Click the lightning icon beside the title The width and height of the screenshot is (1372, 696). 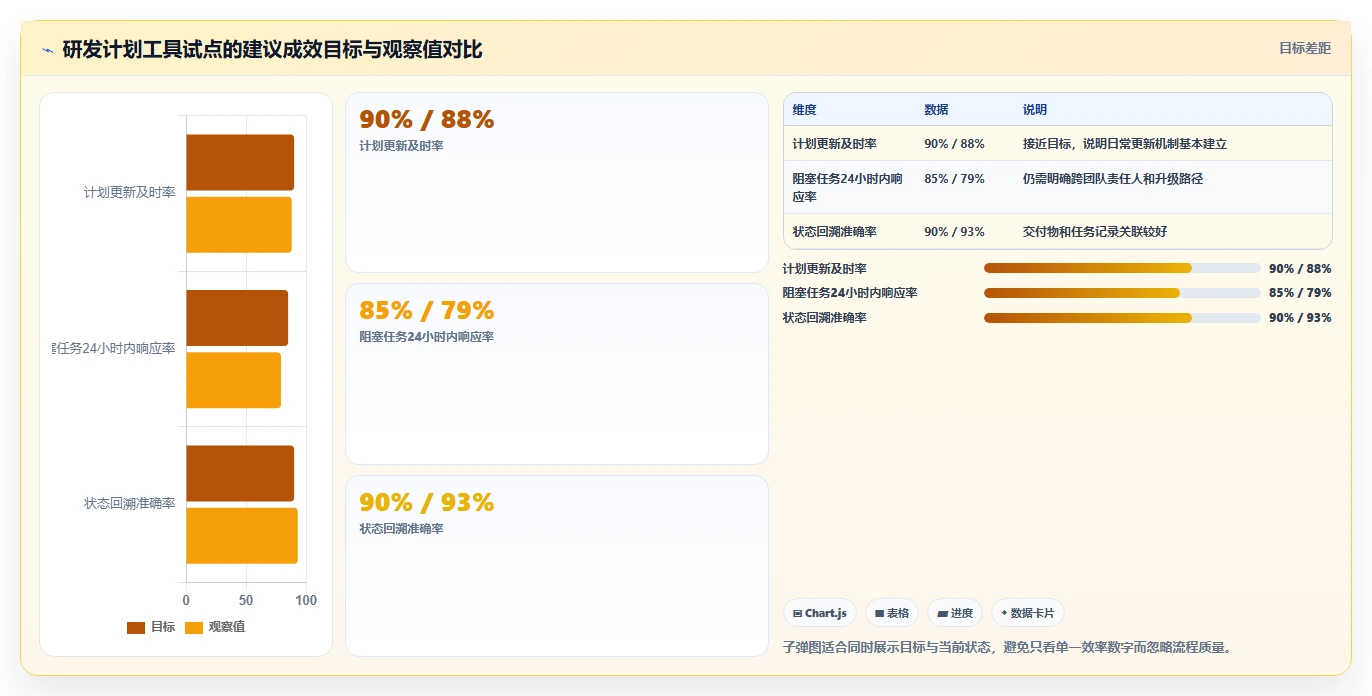tap(47, 50)
